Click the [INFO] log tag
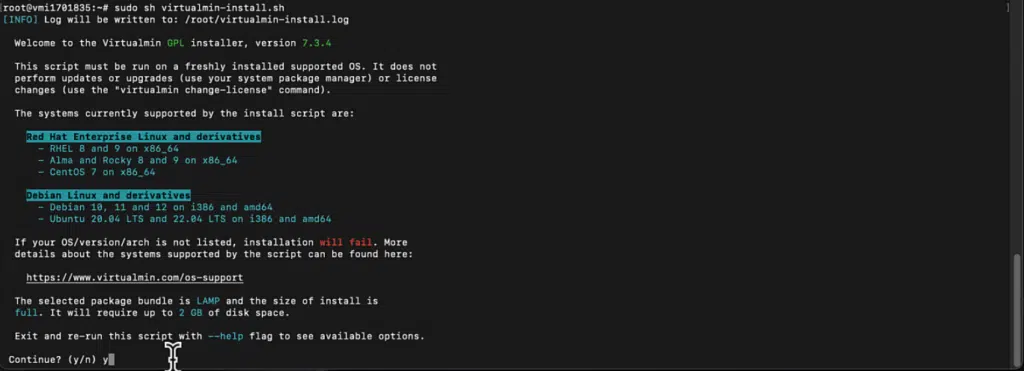The height and width of the screenshot is (371, 1024). 20,20
